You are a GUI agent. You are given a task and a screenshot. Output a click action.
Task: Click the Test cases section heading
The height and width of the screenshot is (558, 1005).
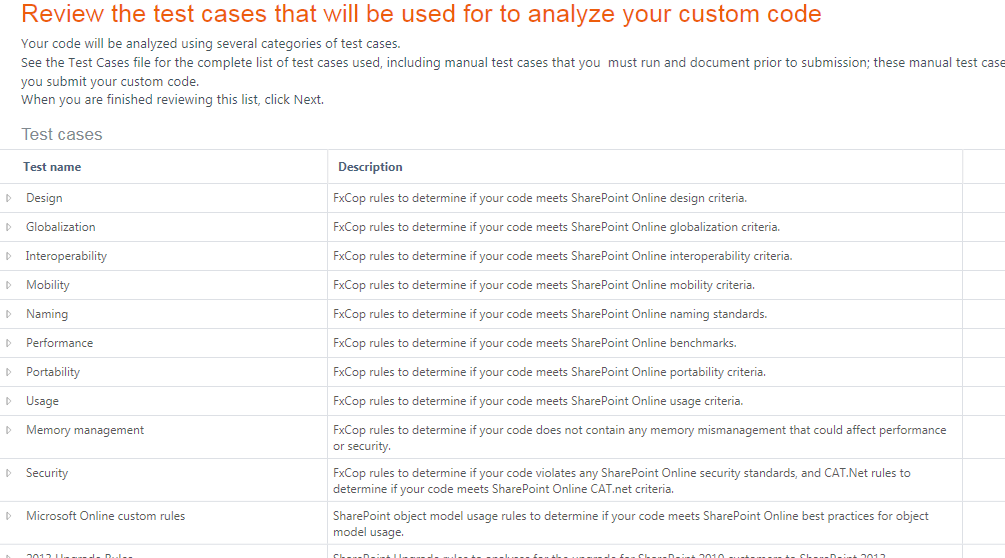pyautogui.click(x=62, y=134)
